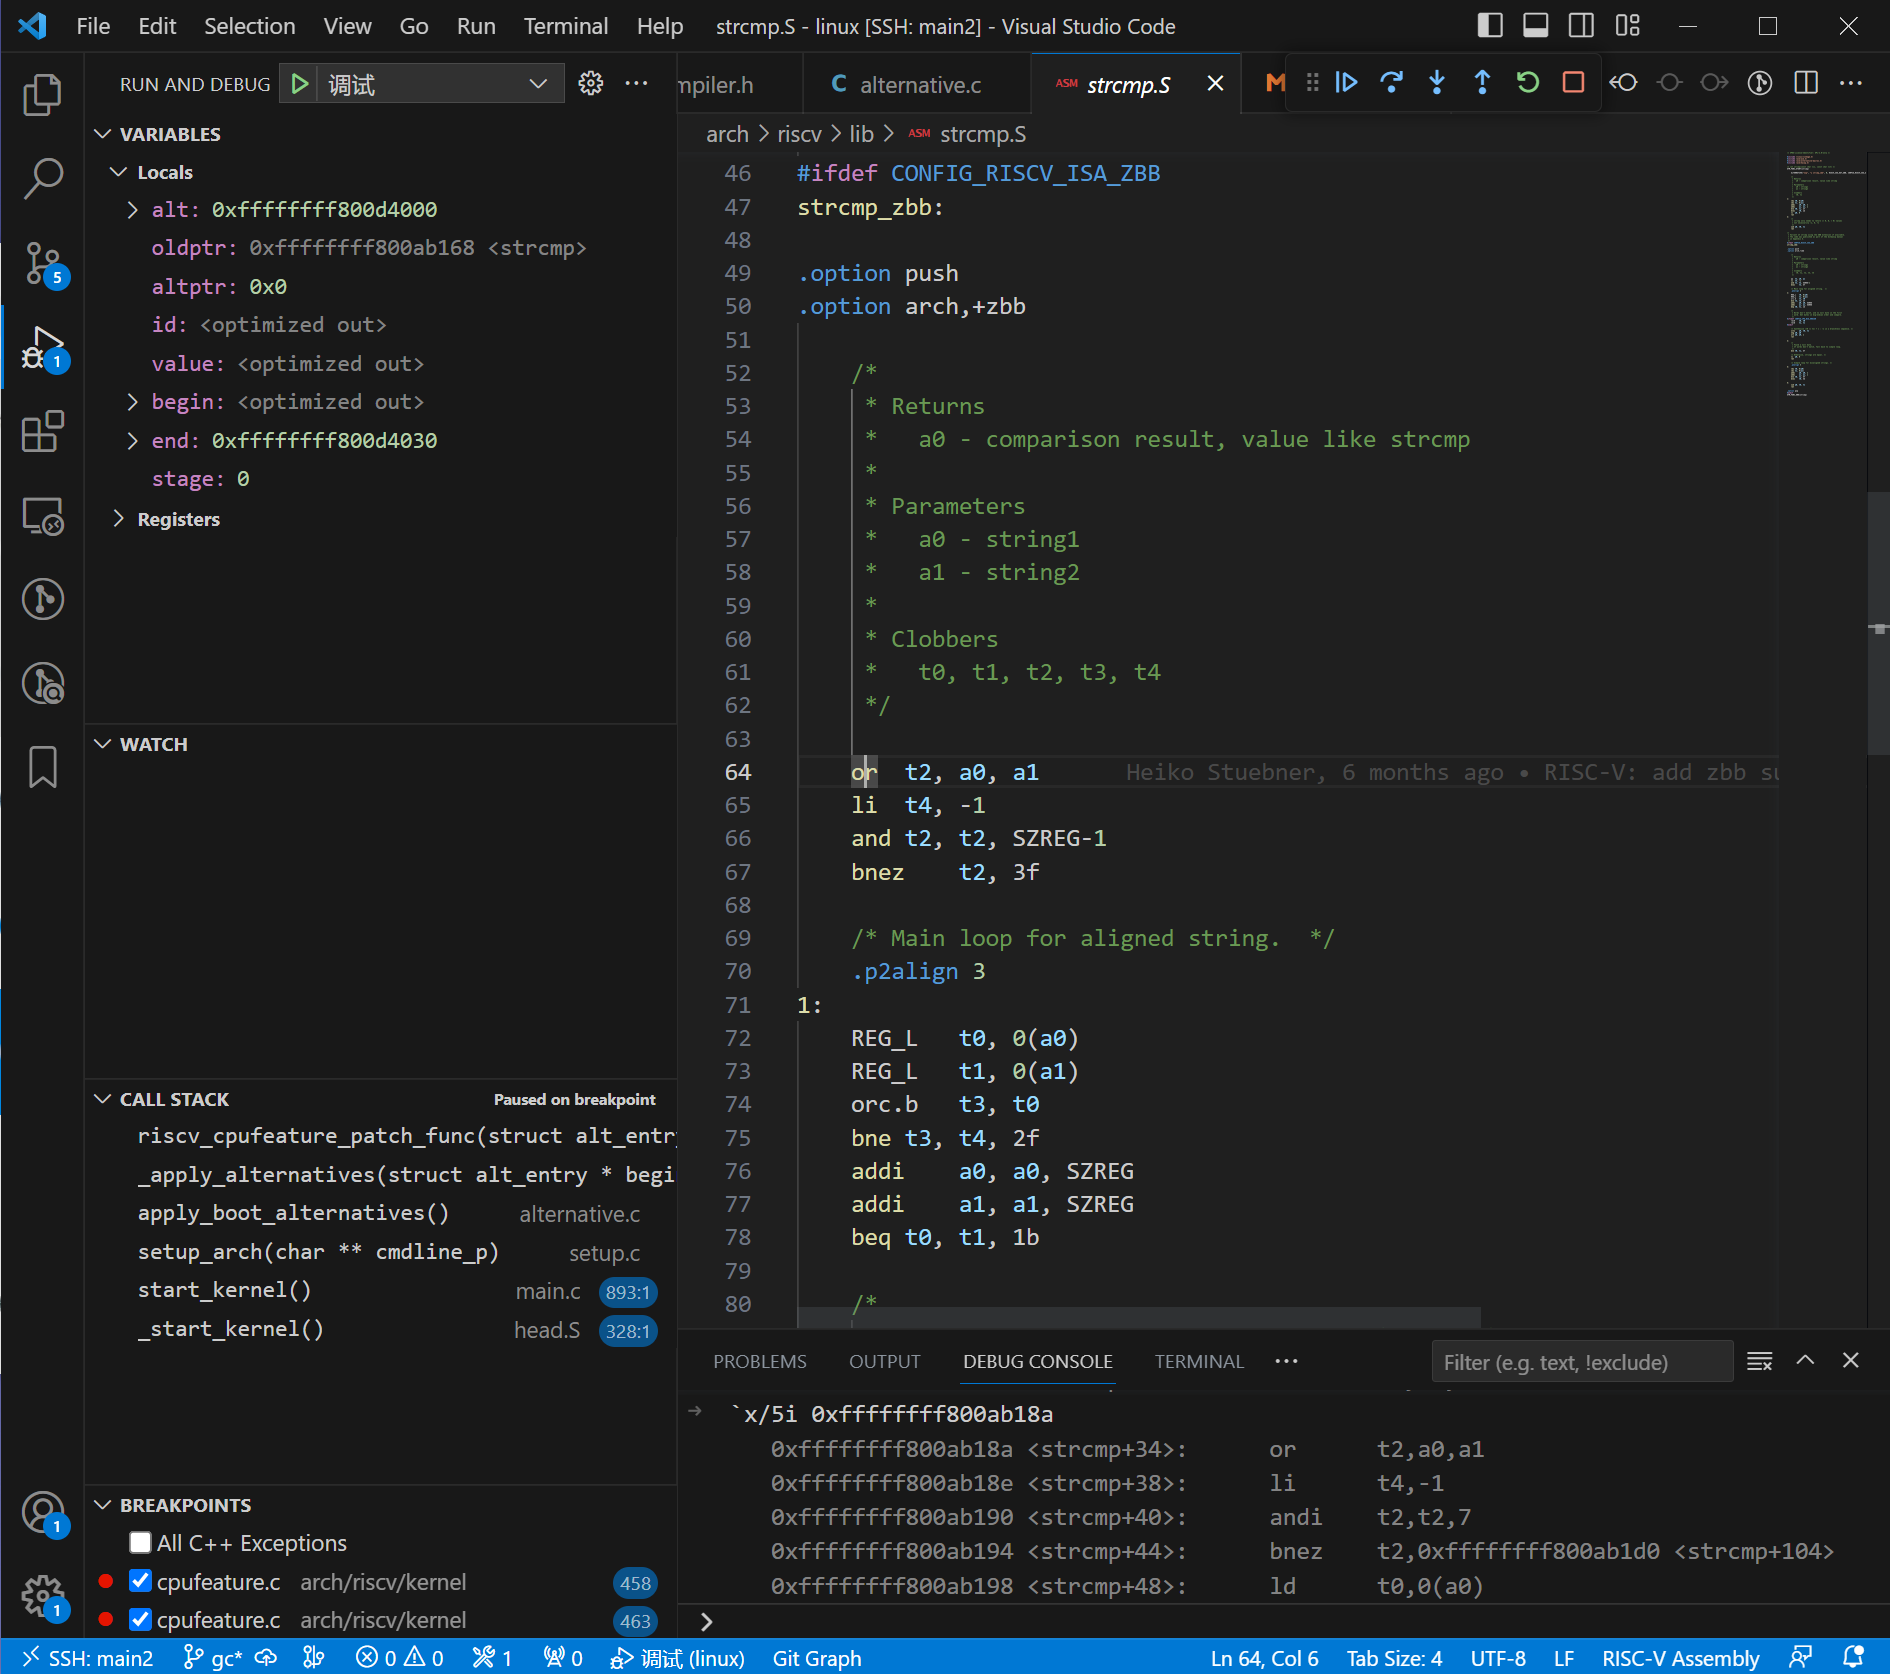The width and height of the screenshot is (1890, 1674).
Task: Uncheck cpufeature.c breakpoint at line 458
Action: (x=141, y=1582)
